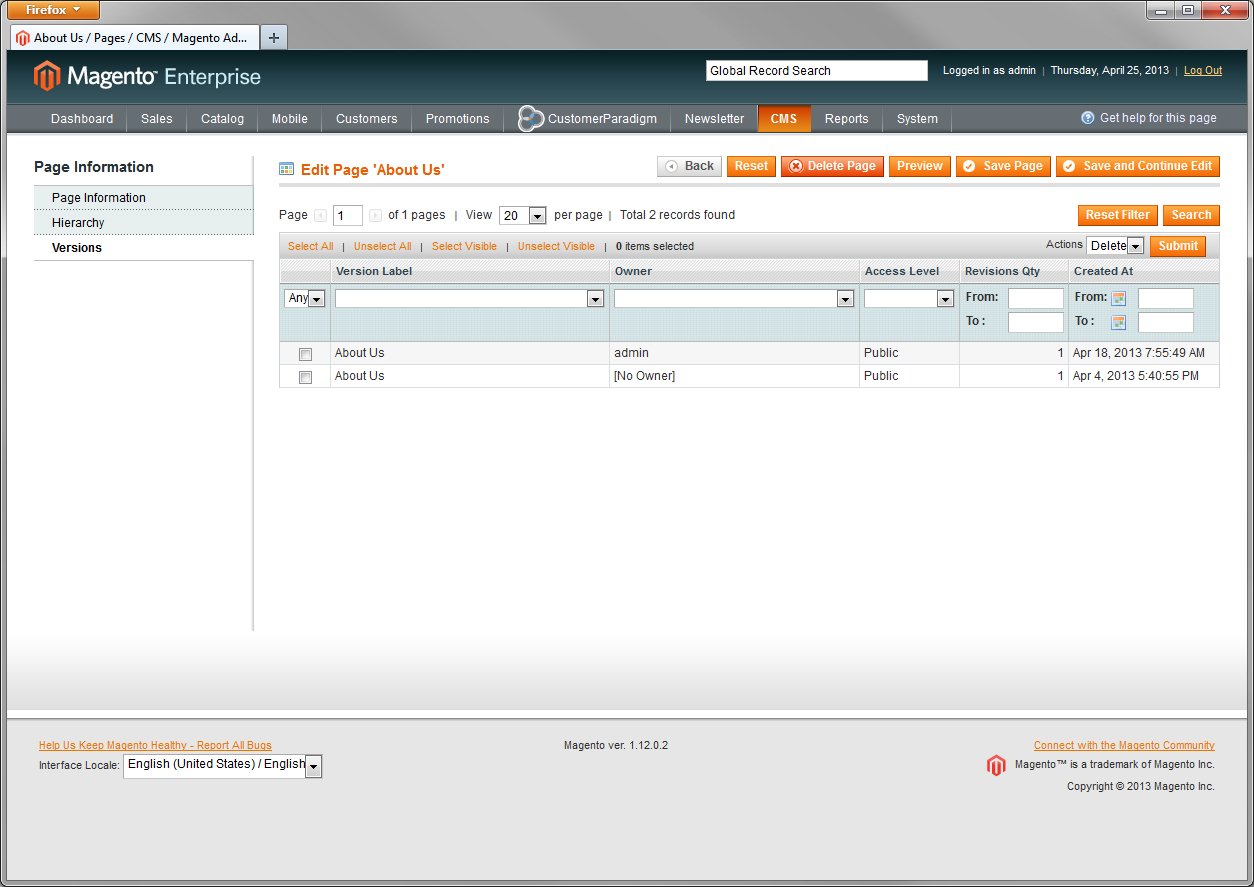1254x887 pixels.
Task: Click the Log Out link
Action: (1203, 71)
